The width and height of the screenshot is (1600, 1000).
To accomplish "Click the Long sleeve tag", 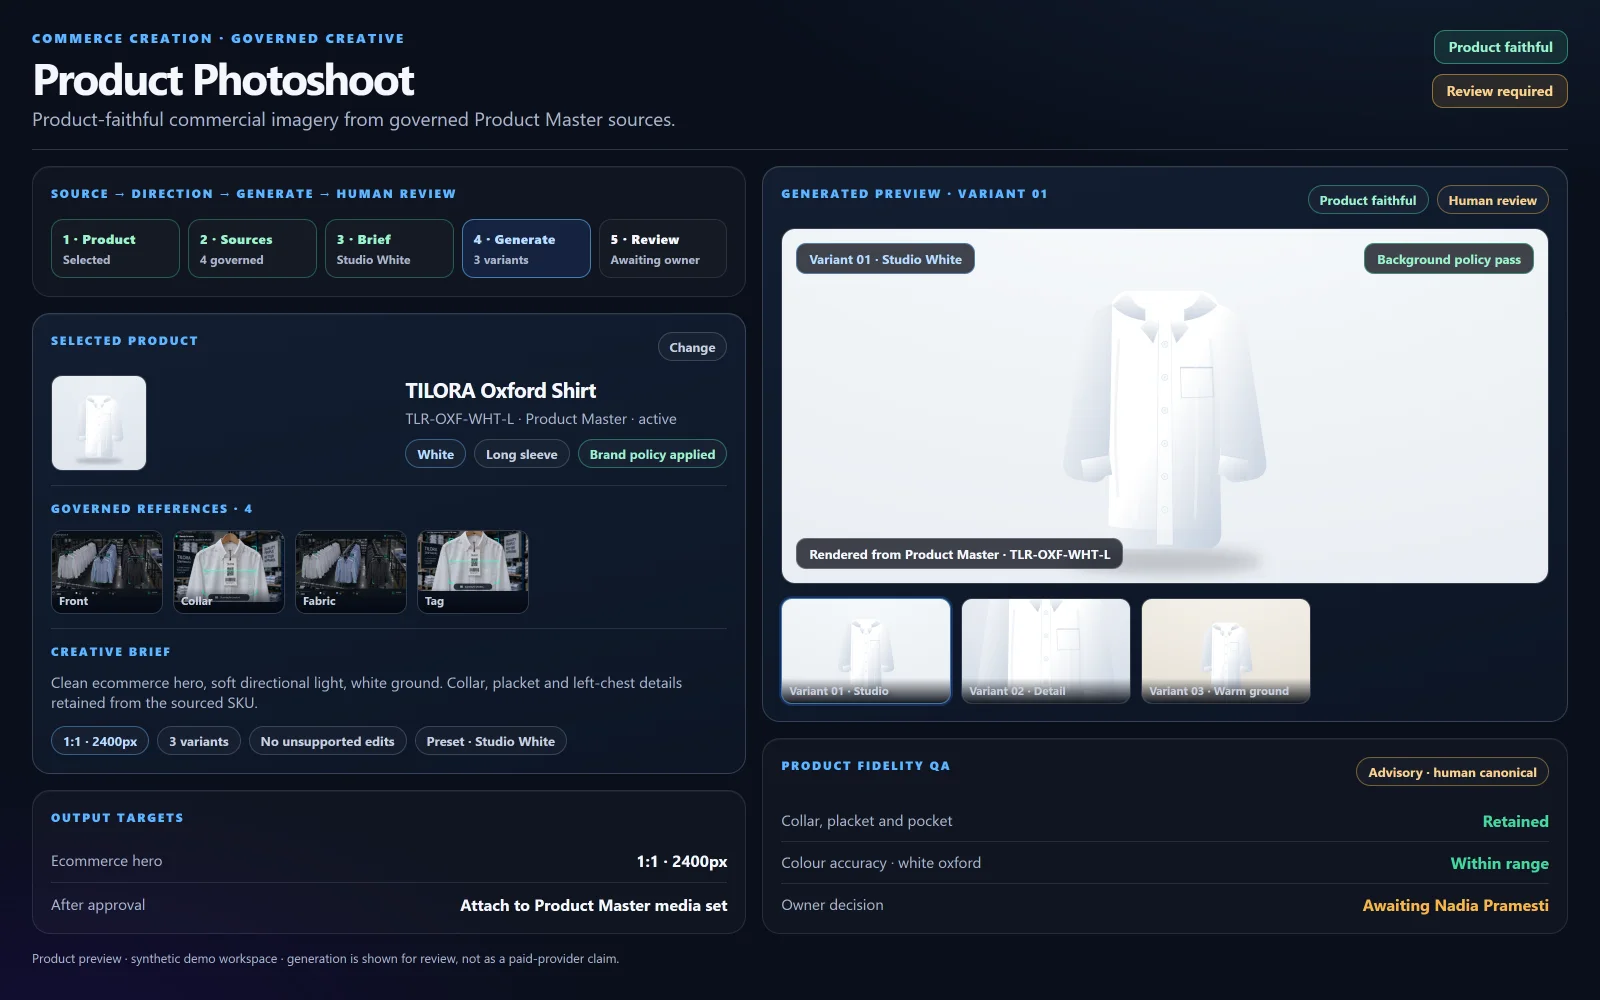I will [x=522, y=454].
